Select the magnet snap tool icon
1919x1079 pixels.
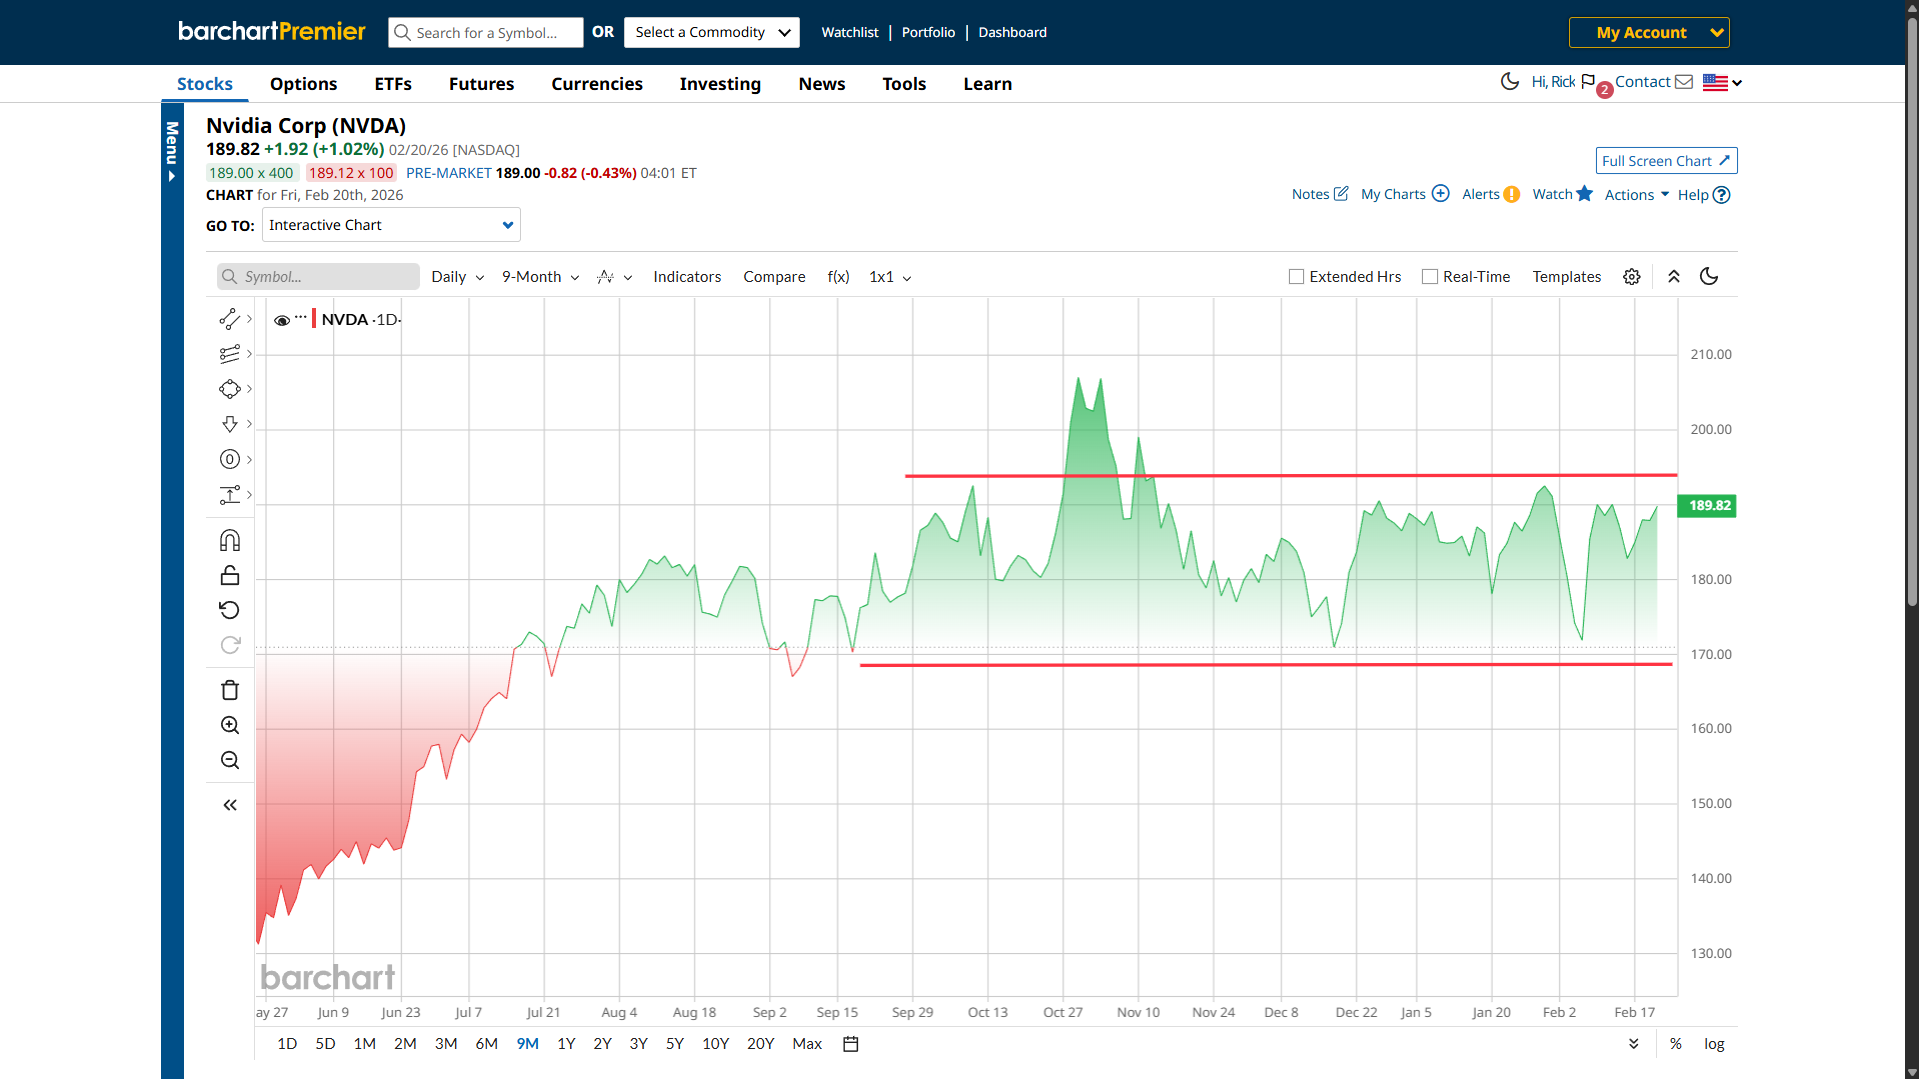[229, 541]
